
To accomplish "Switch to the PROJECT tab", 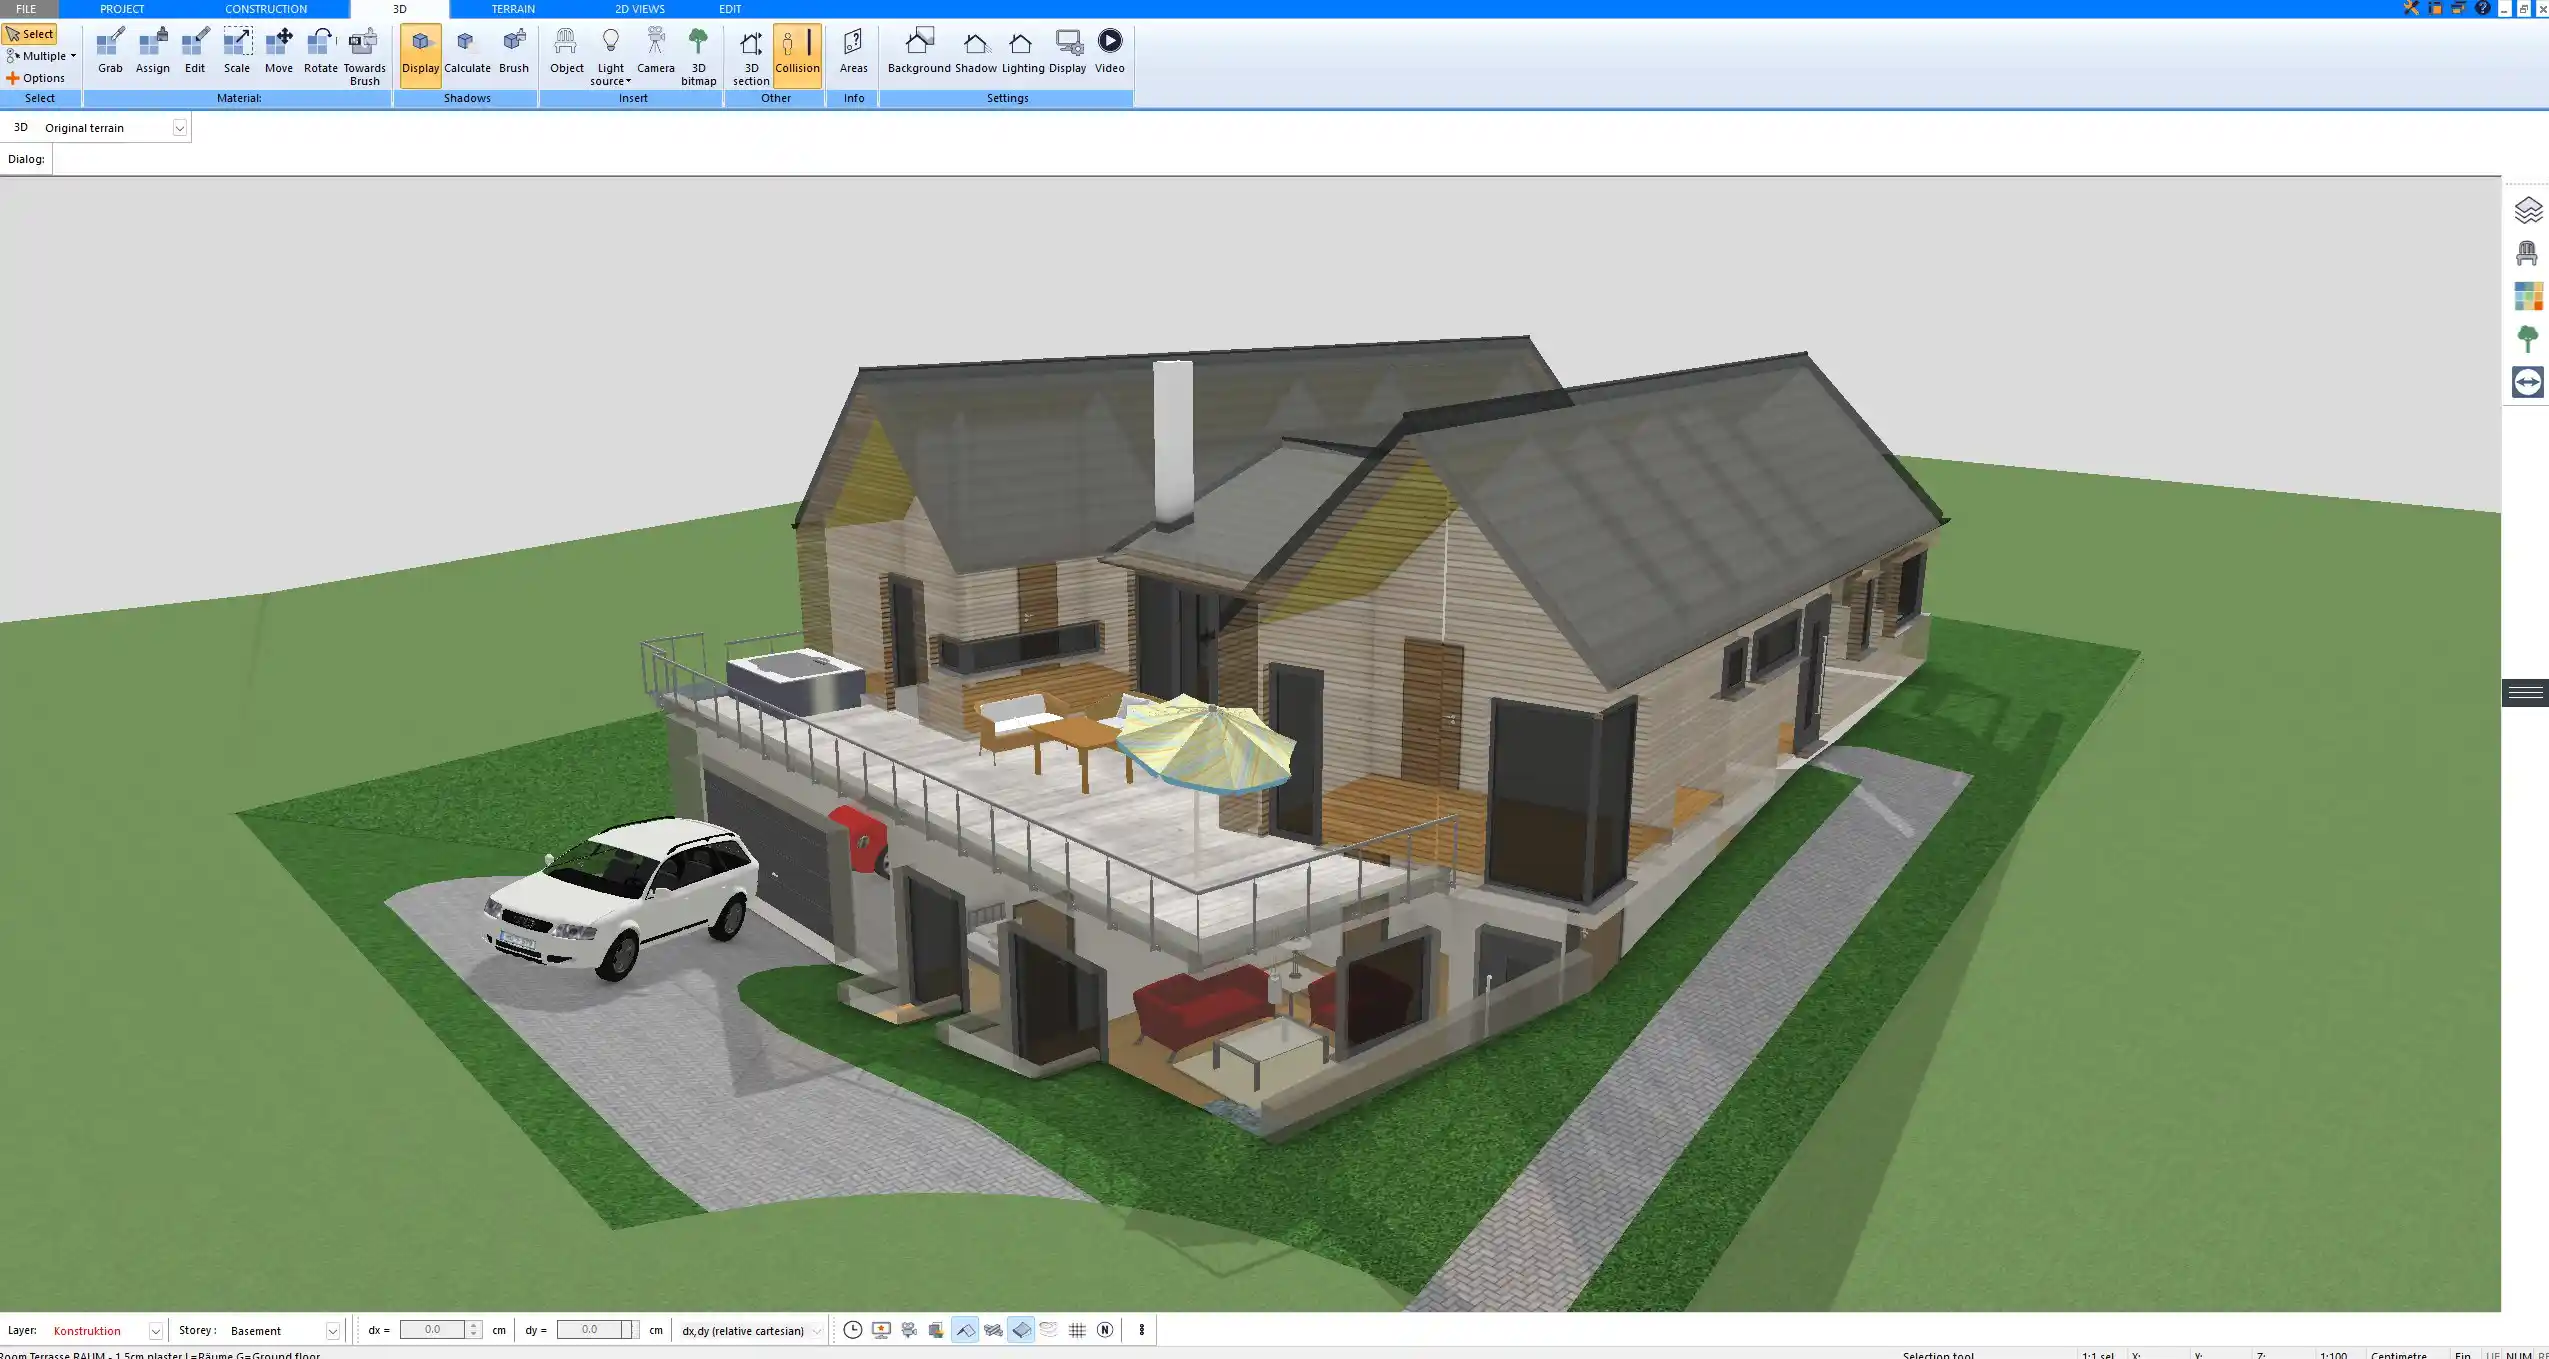I will coord(122,9).
